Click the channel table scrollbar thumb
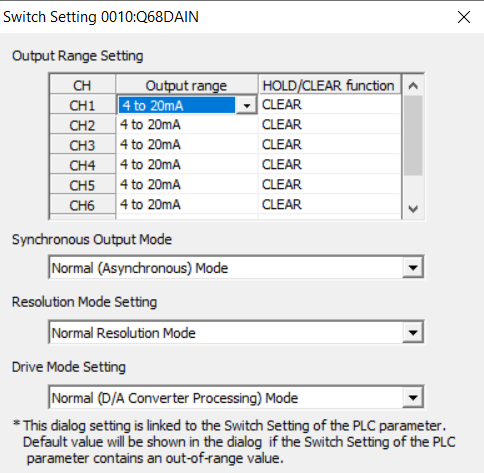484x473 pixels. [x=413, y=135]
